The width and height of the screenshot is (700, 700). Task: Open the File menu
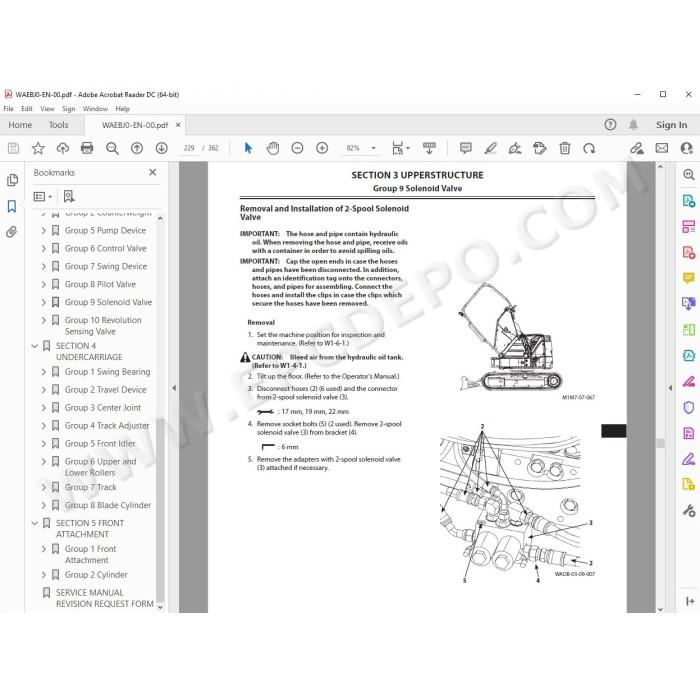8,108
